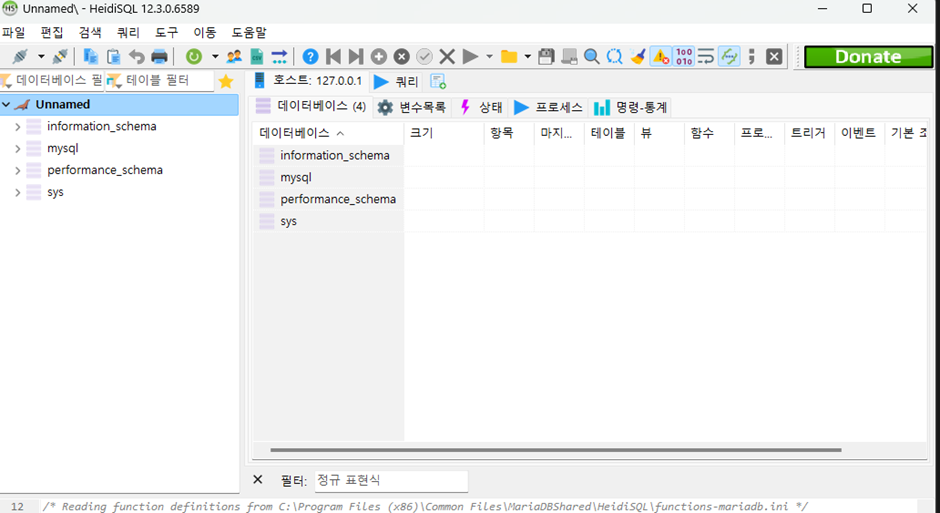The image size is (940, 513).
Task: Open the 검색 menu
Action: (x=91, y=32)
